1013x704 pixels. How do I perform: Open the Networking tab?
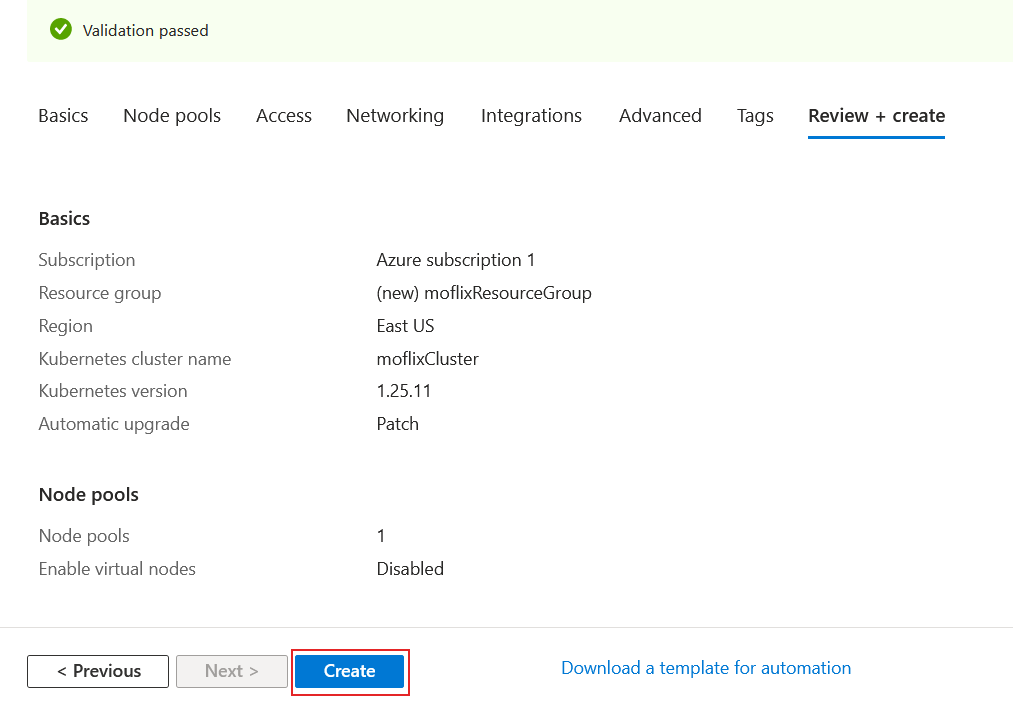[x=394, y=115]
